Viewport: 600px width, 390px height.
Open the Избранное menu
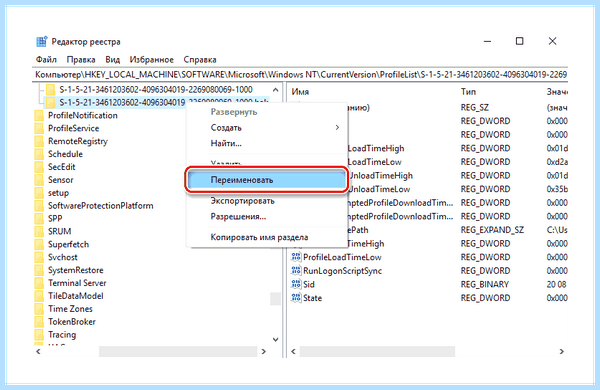152,60
